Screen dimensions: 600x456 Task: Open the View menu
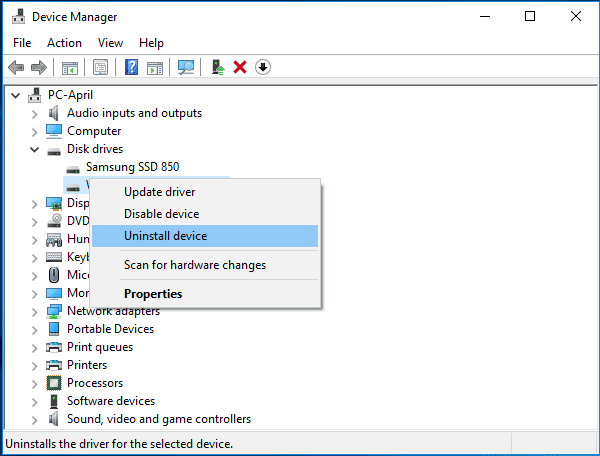click(110, 43)
